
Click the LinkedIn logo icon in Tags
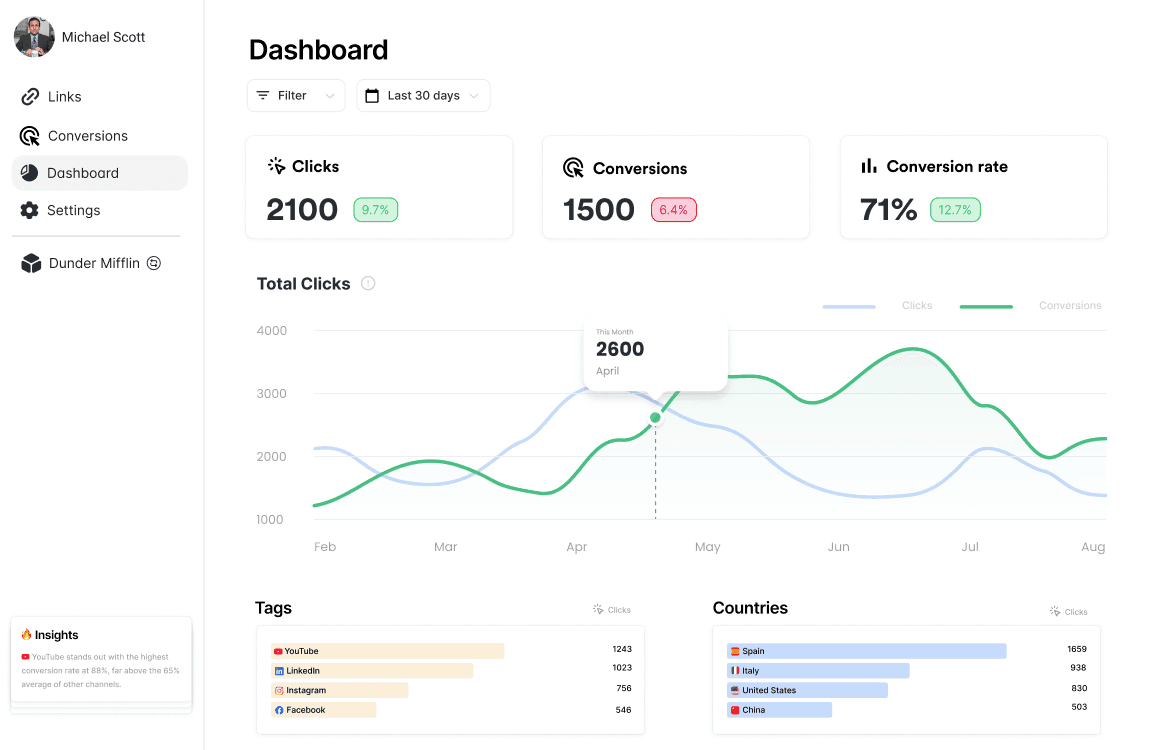[279, 671]
